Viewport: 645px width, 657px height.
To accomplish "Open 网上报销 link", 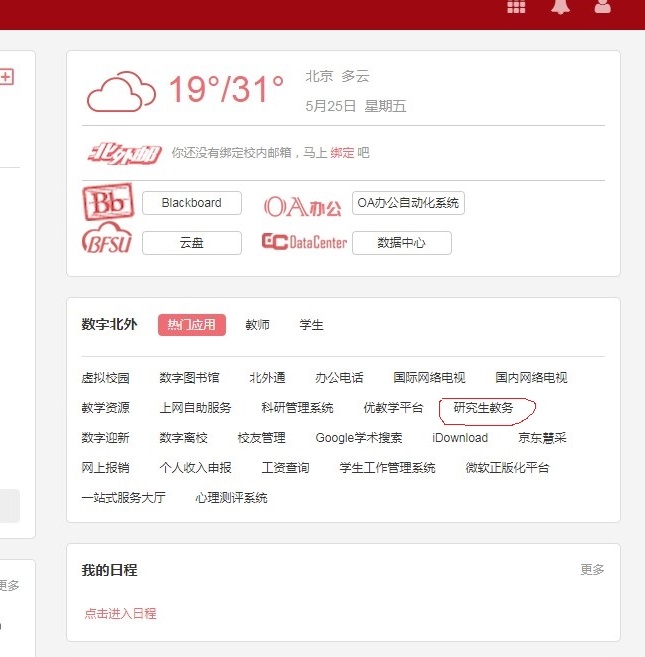I will (106, 468).
